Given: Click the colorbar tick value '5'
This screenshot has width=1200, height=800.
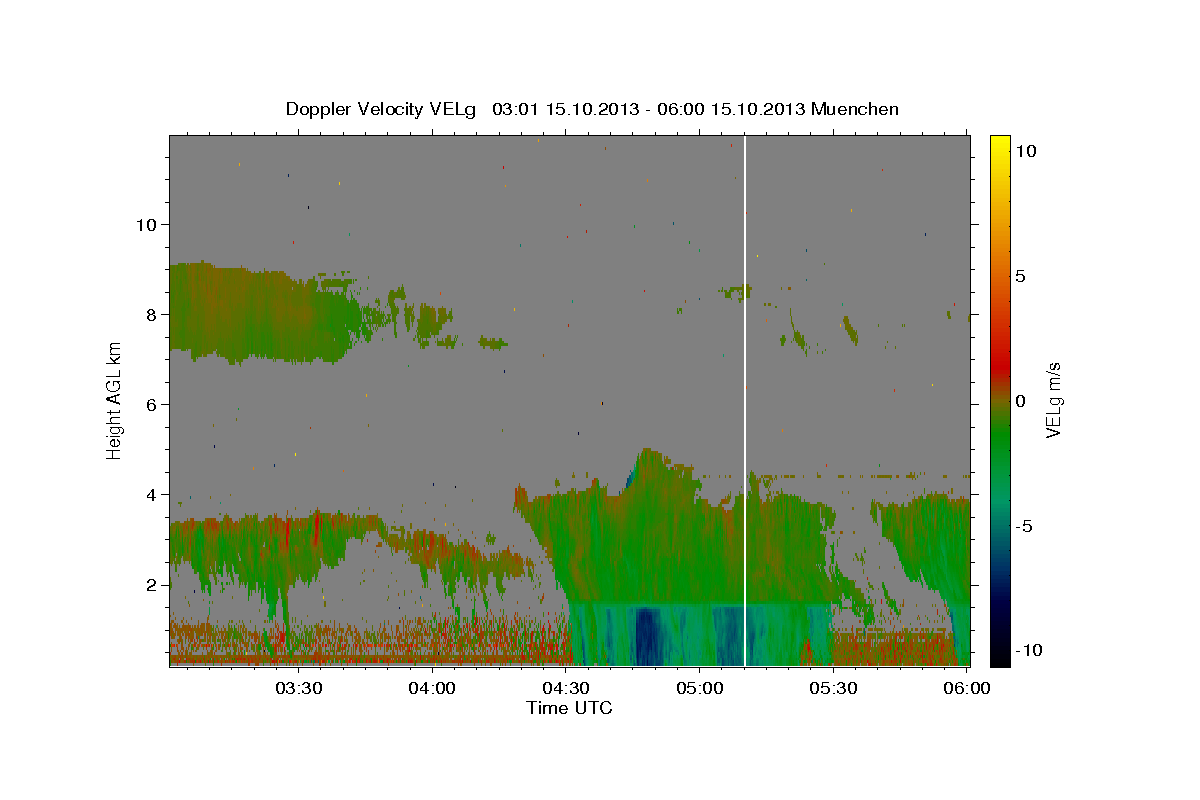Looking at the screenshot, I should point(1021,276).
